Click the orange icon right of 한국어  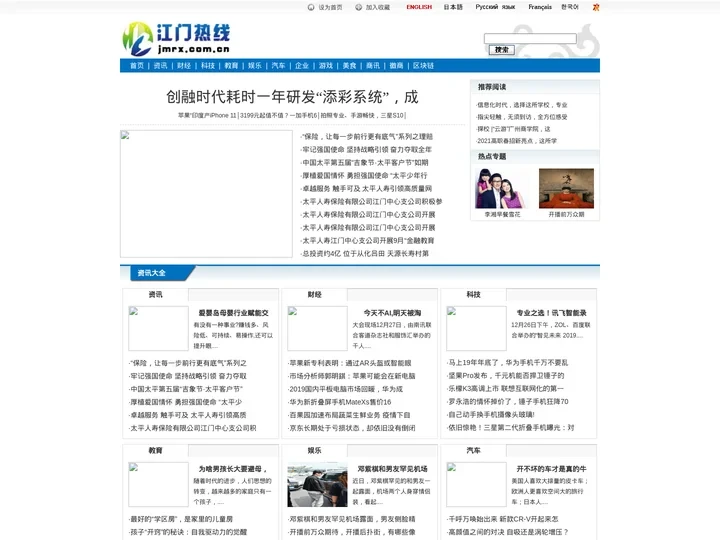click(596, 7)
